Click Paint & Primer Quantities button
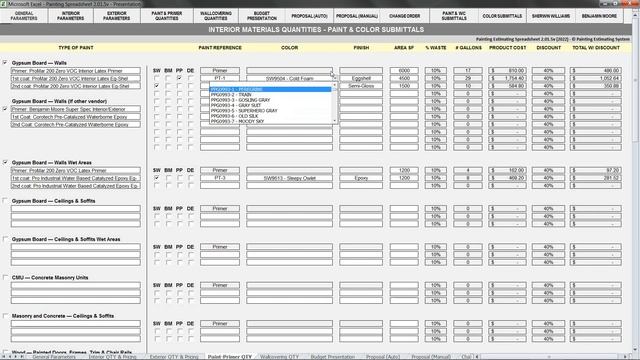640x360 pixels. click(x=167, y=16)
